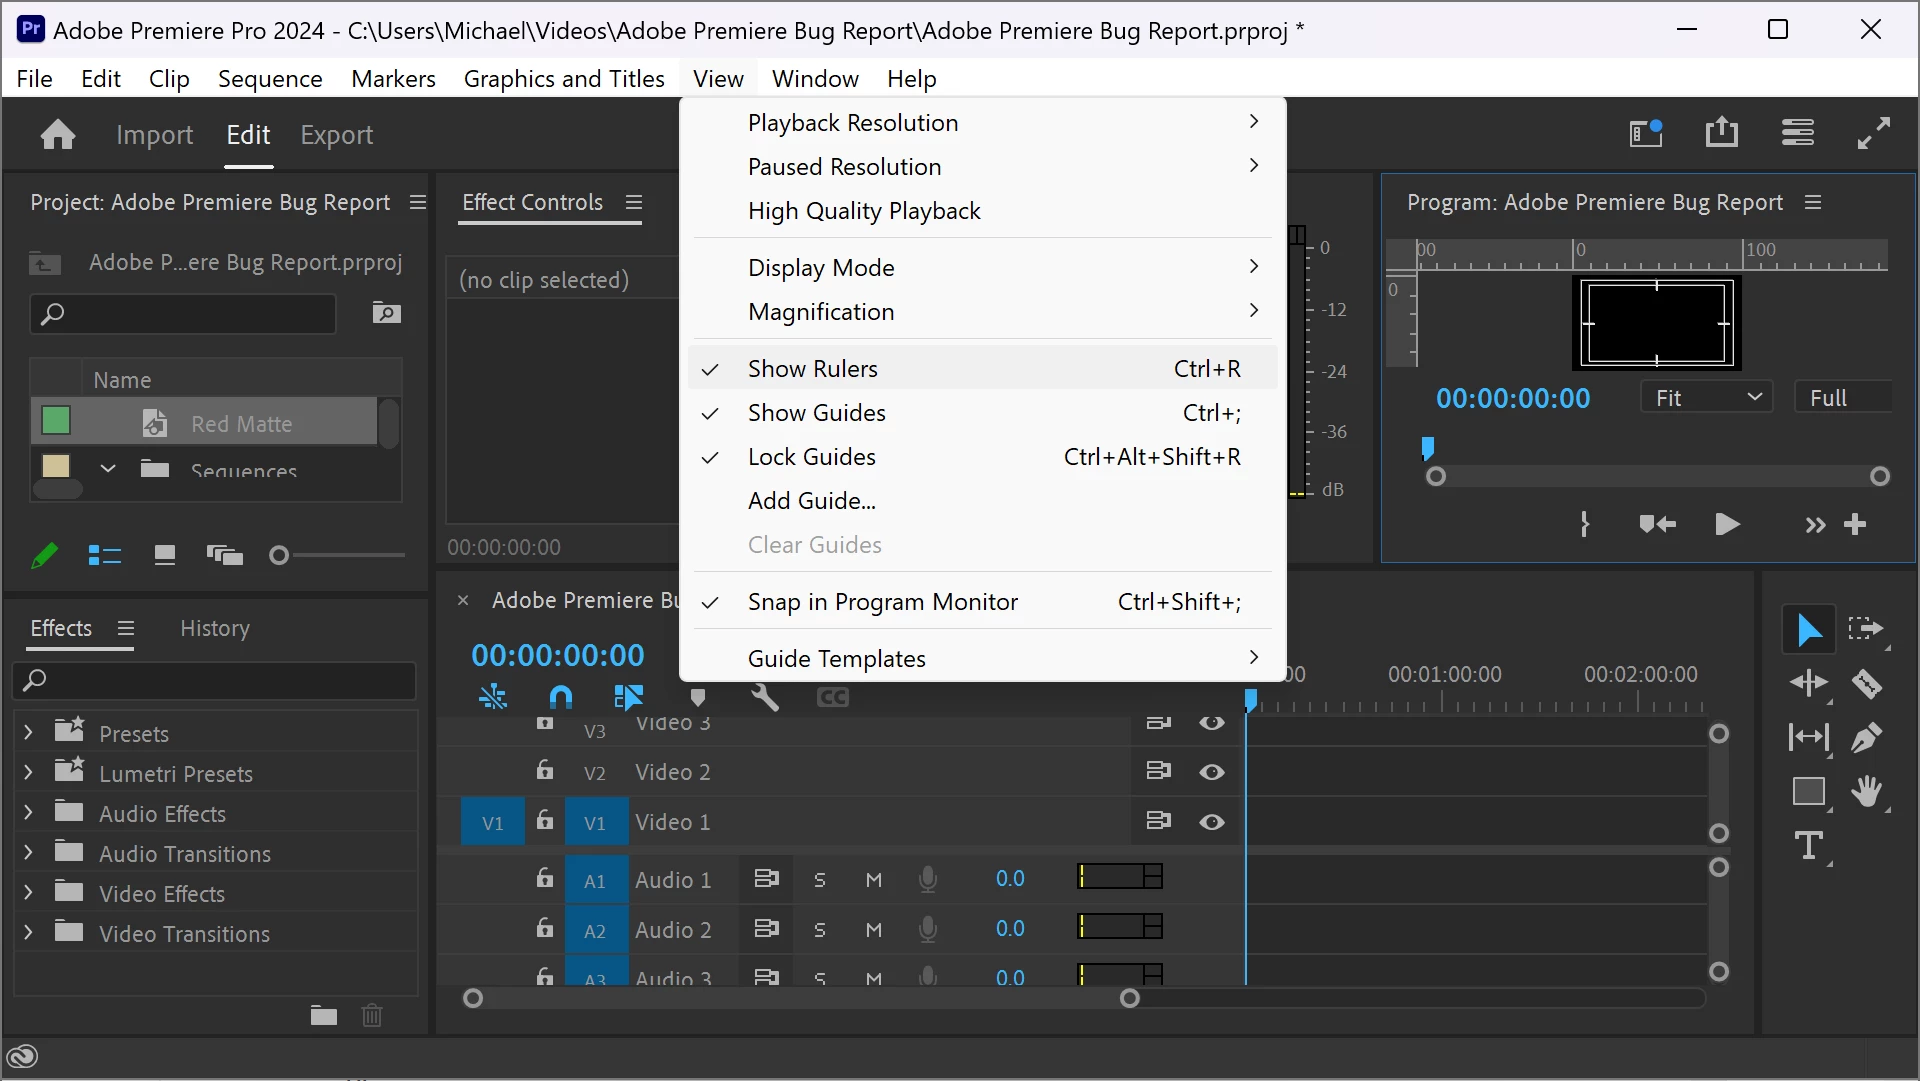Select the Razor tool

1866,683
